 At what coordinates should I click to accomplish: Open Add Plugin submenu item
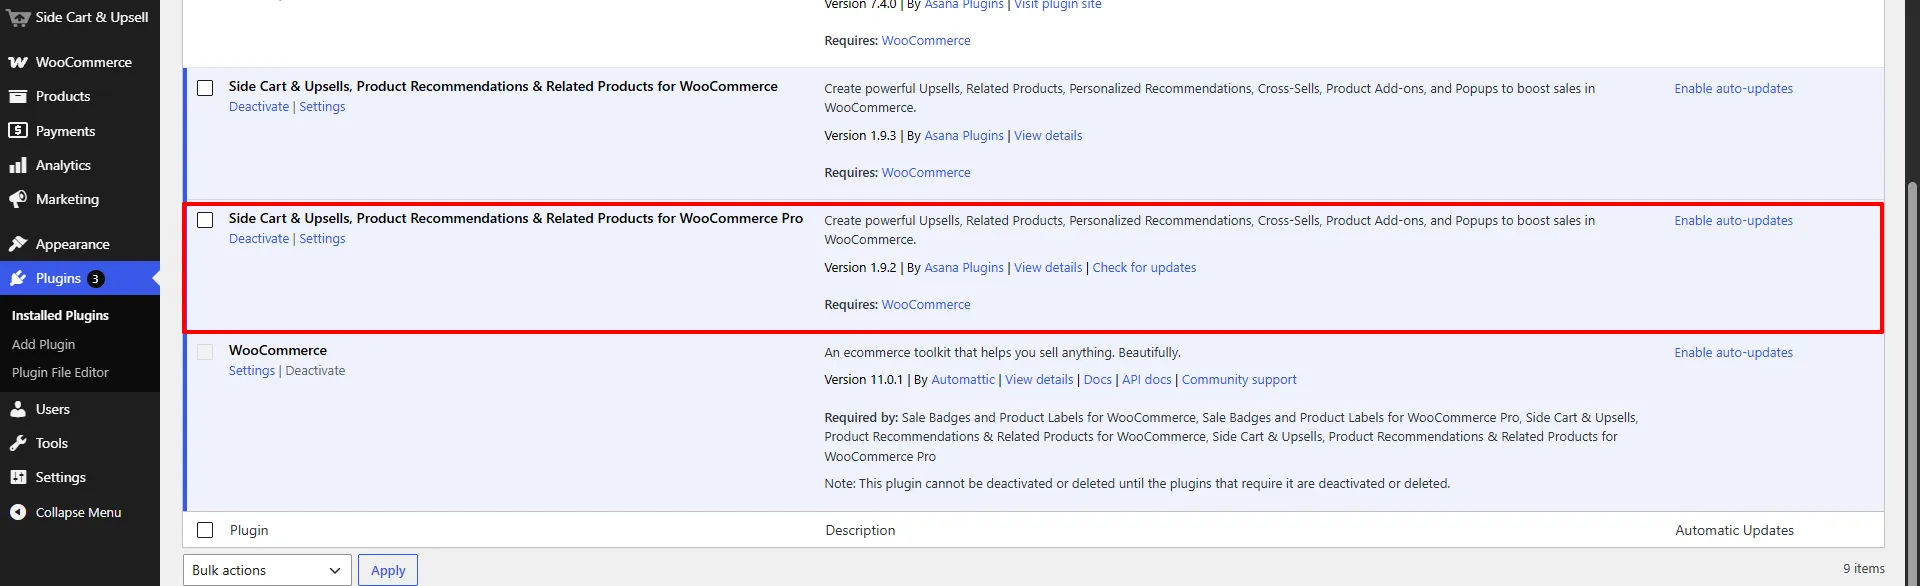tap(43, 344)
